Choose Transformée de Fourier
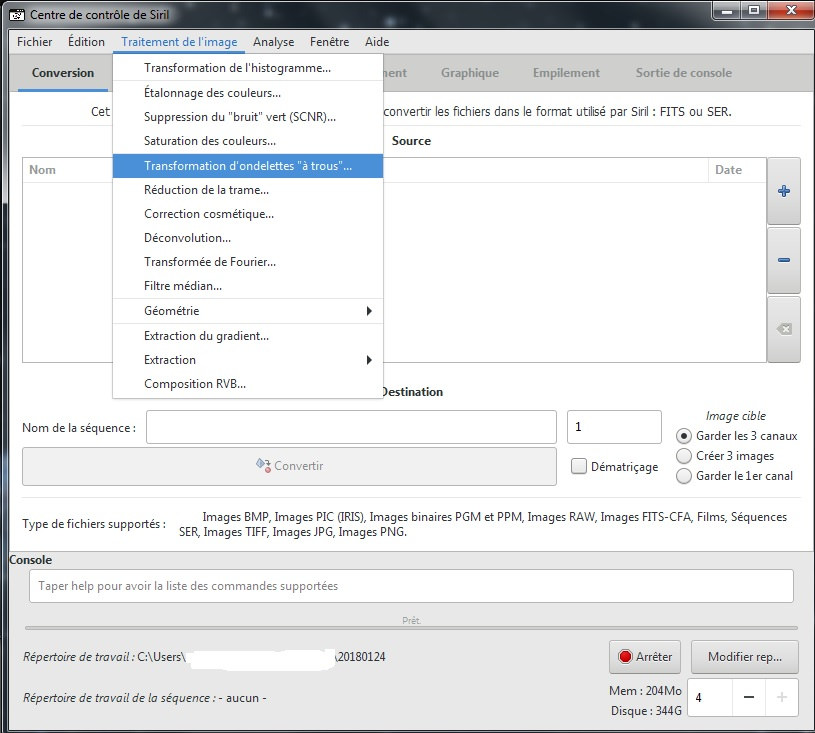 tap(248, 261)
